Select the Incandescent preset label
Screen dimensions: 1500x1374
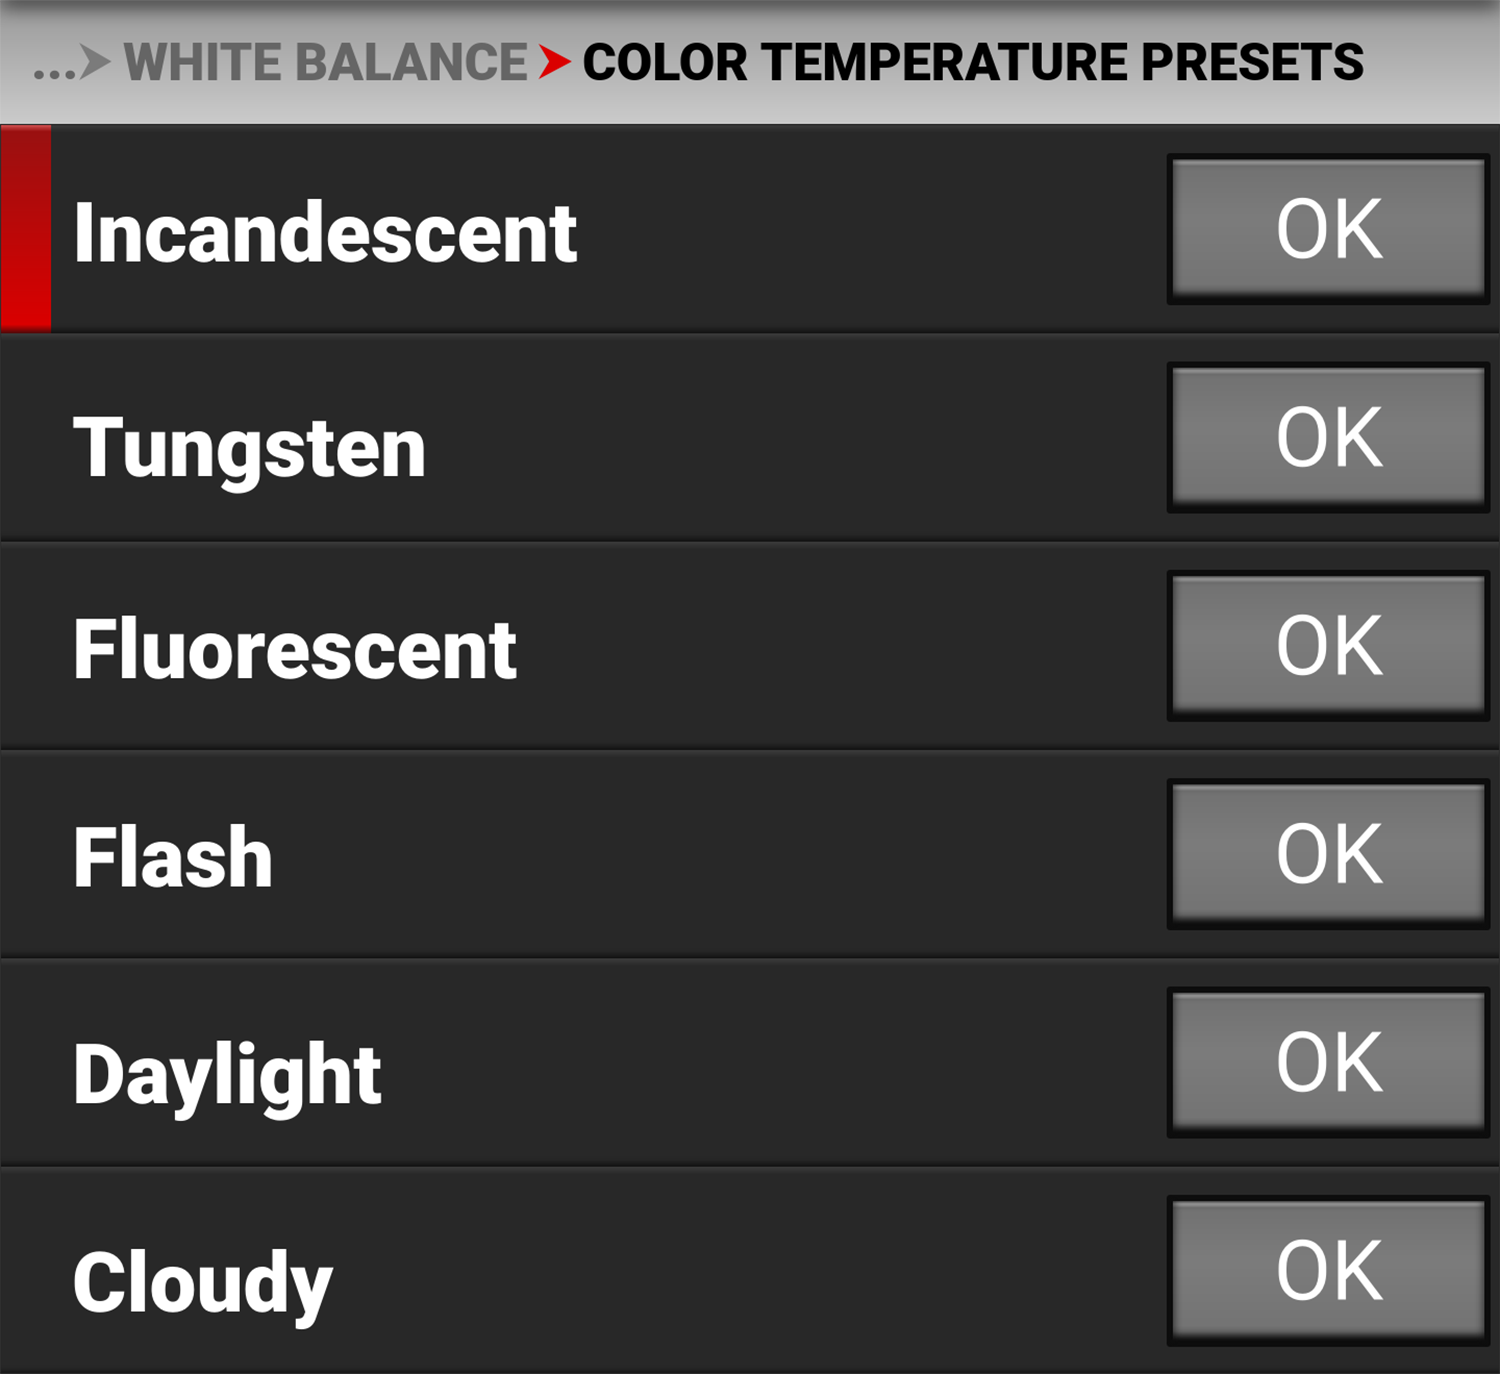[x=325, y=233]
